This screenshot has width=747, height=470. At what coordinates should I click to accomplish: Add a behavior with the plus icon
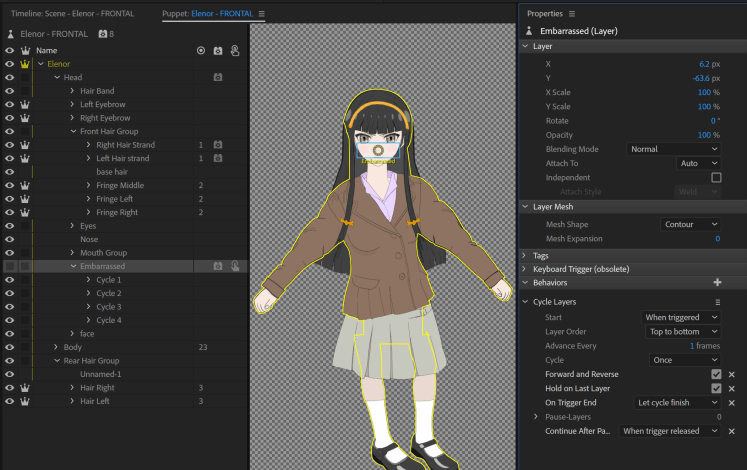[x=716, y=283]
